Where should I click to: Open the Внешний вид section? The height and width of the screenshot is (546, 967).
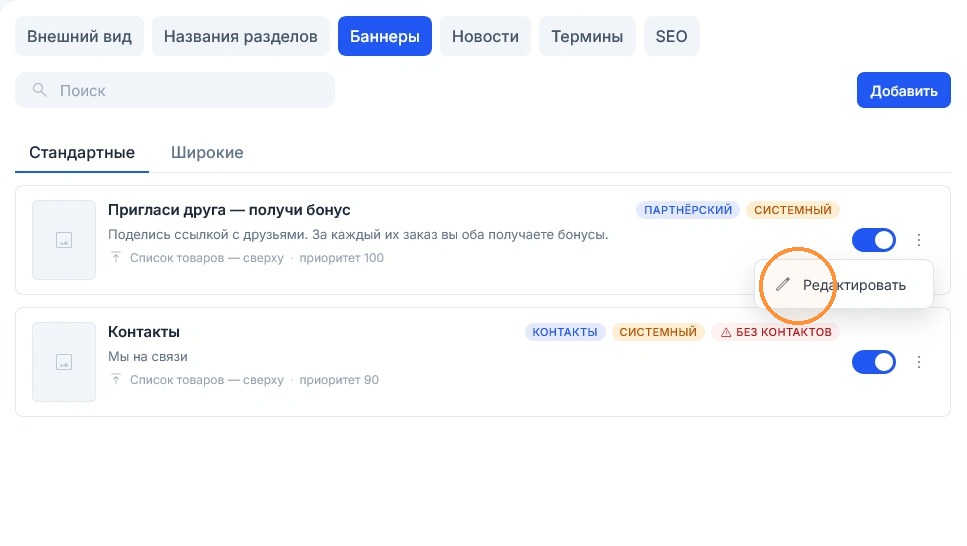80,36
